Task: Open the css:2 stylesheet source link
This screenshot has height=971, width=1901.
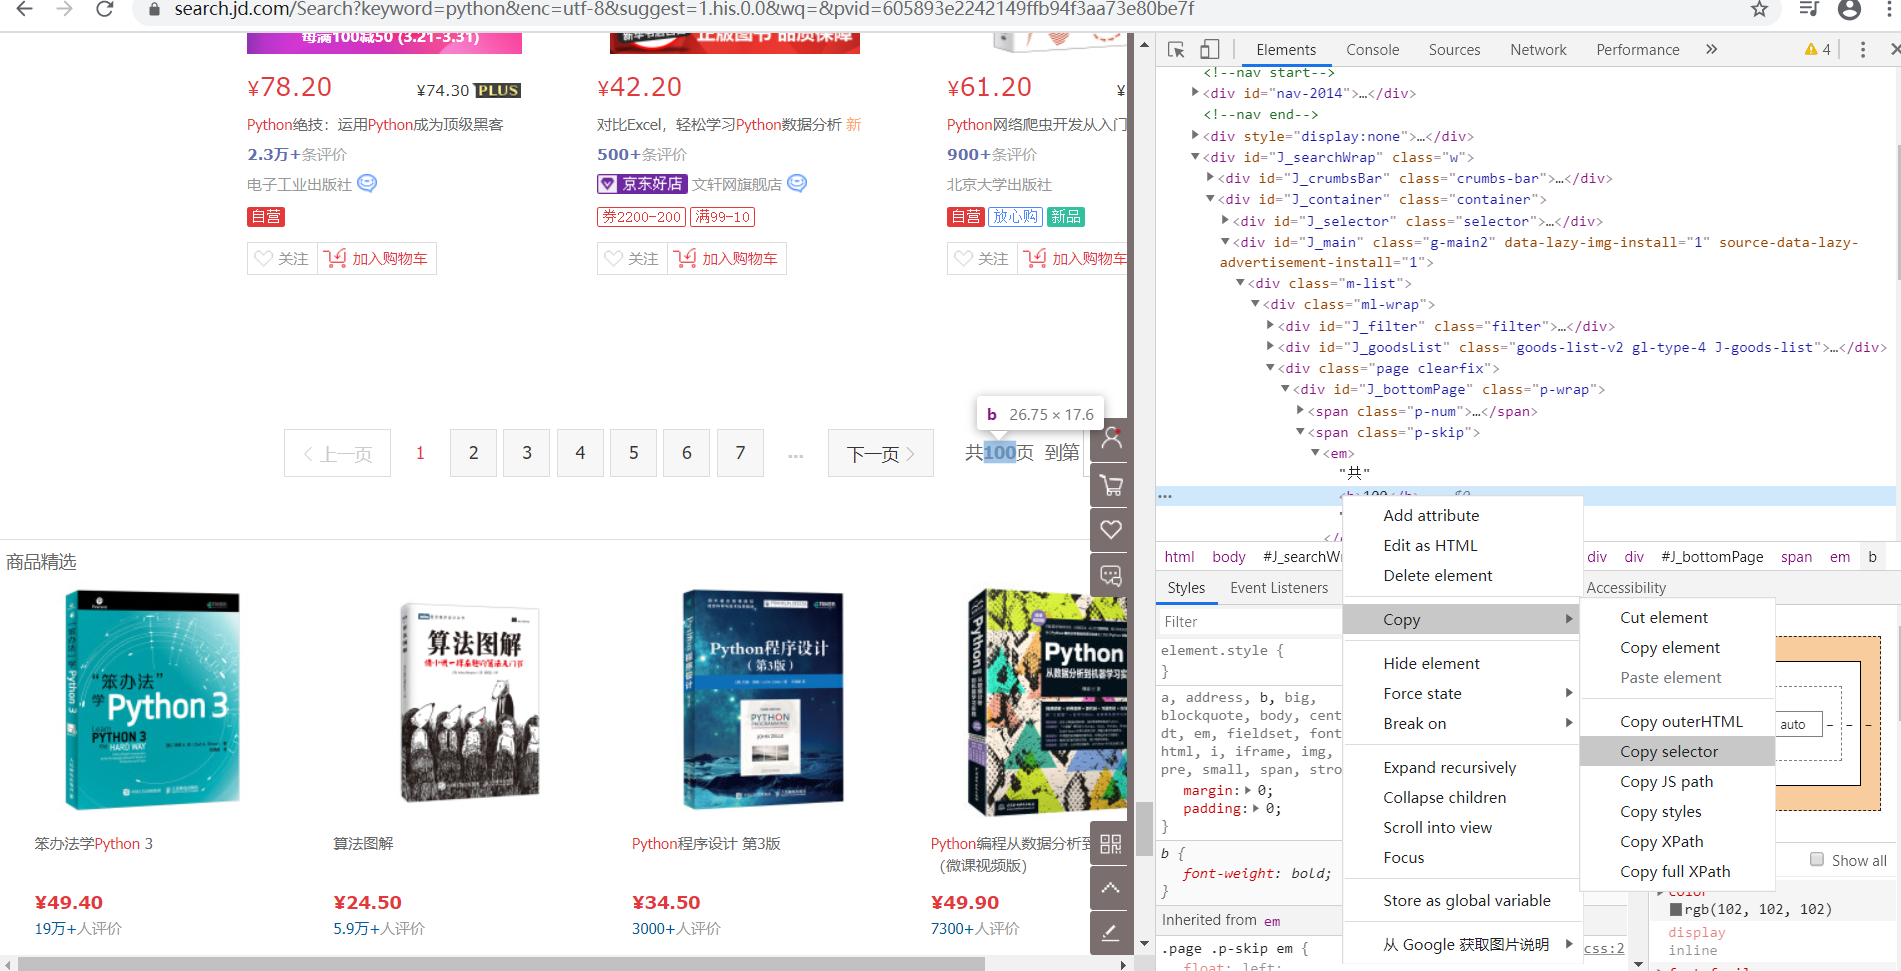Action: tap(1604, 948)
